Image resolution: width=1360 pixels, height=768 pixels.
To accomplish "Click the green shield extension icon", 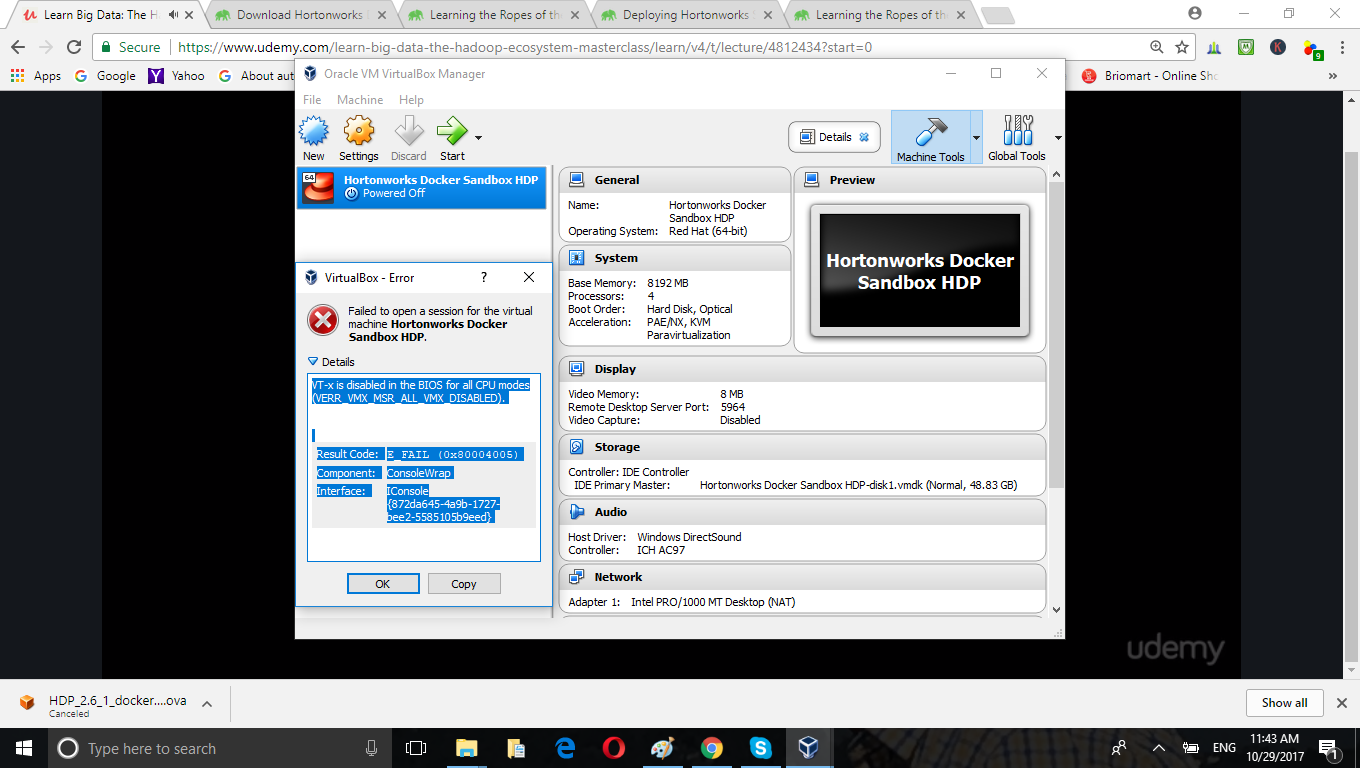I will pos(1246,47).
